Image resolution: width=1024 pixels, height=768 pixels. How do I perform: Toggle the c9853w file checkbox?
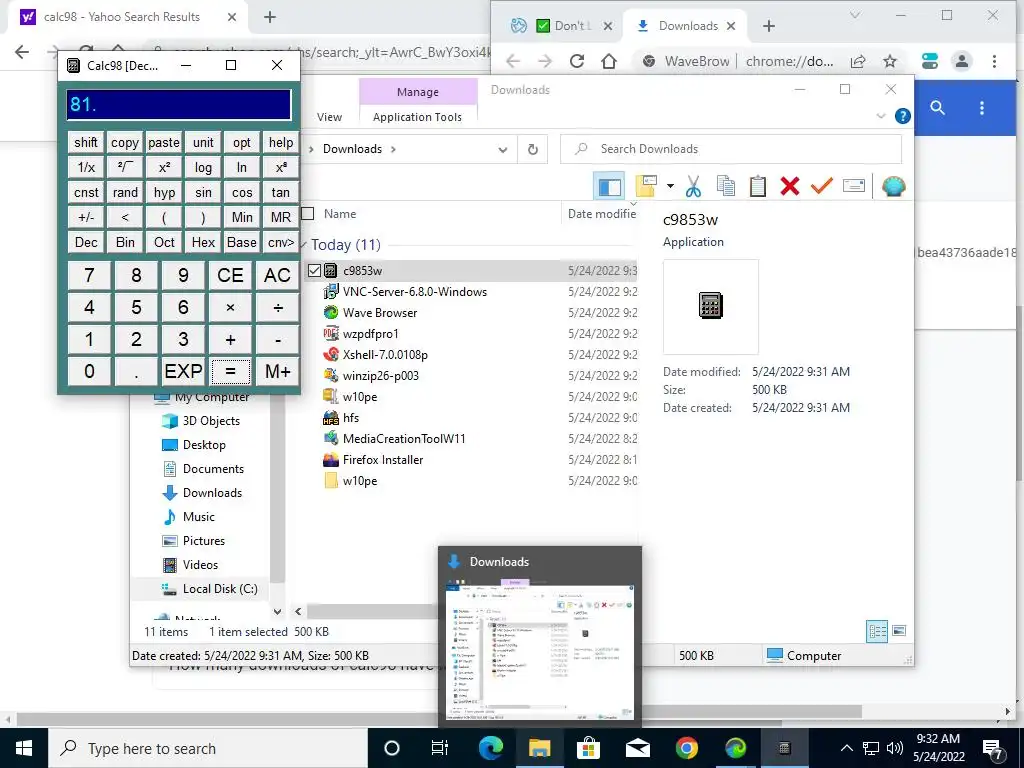(x=314, y=270)
